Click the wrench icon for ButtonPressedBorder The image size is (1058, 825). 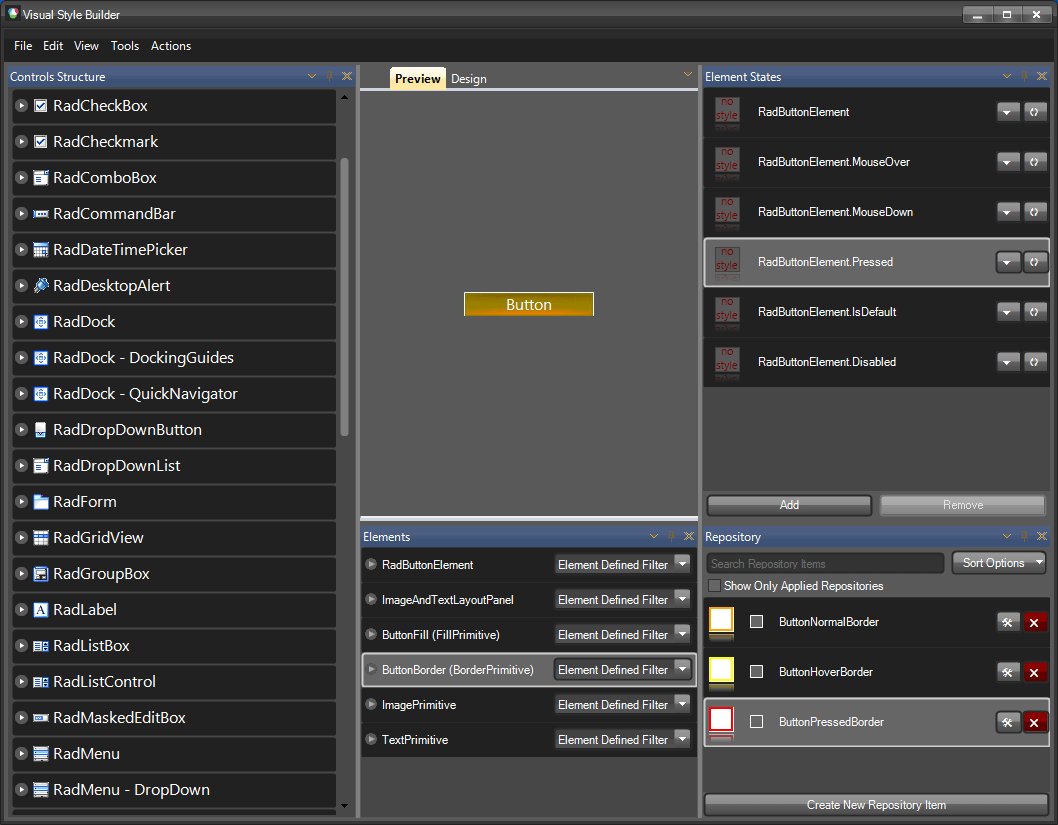[x=1008, y=721]
